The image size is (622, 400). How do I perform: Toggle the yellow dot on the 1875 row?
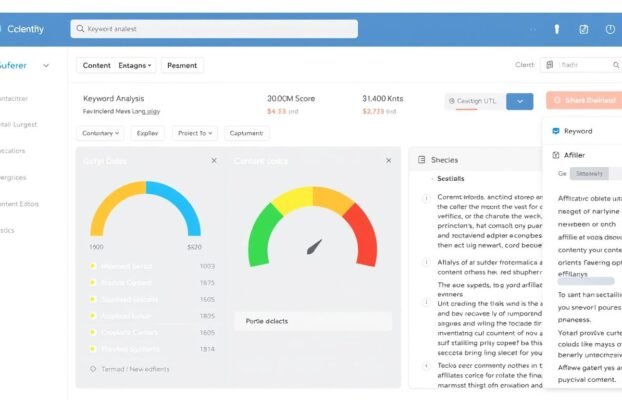pyautogui.click(x=93, y=283)
